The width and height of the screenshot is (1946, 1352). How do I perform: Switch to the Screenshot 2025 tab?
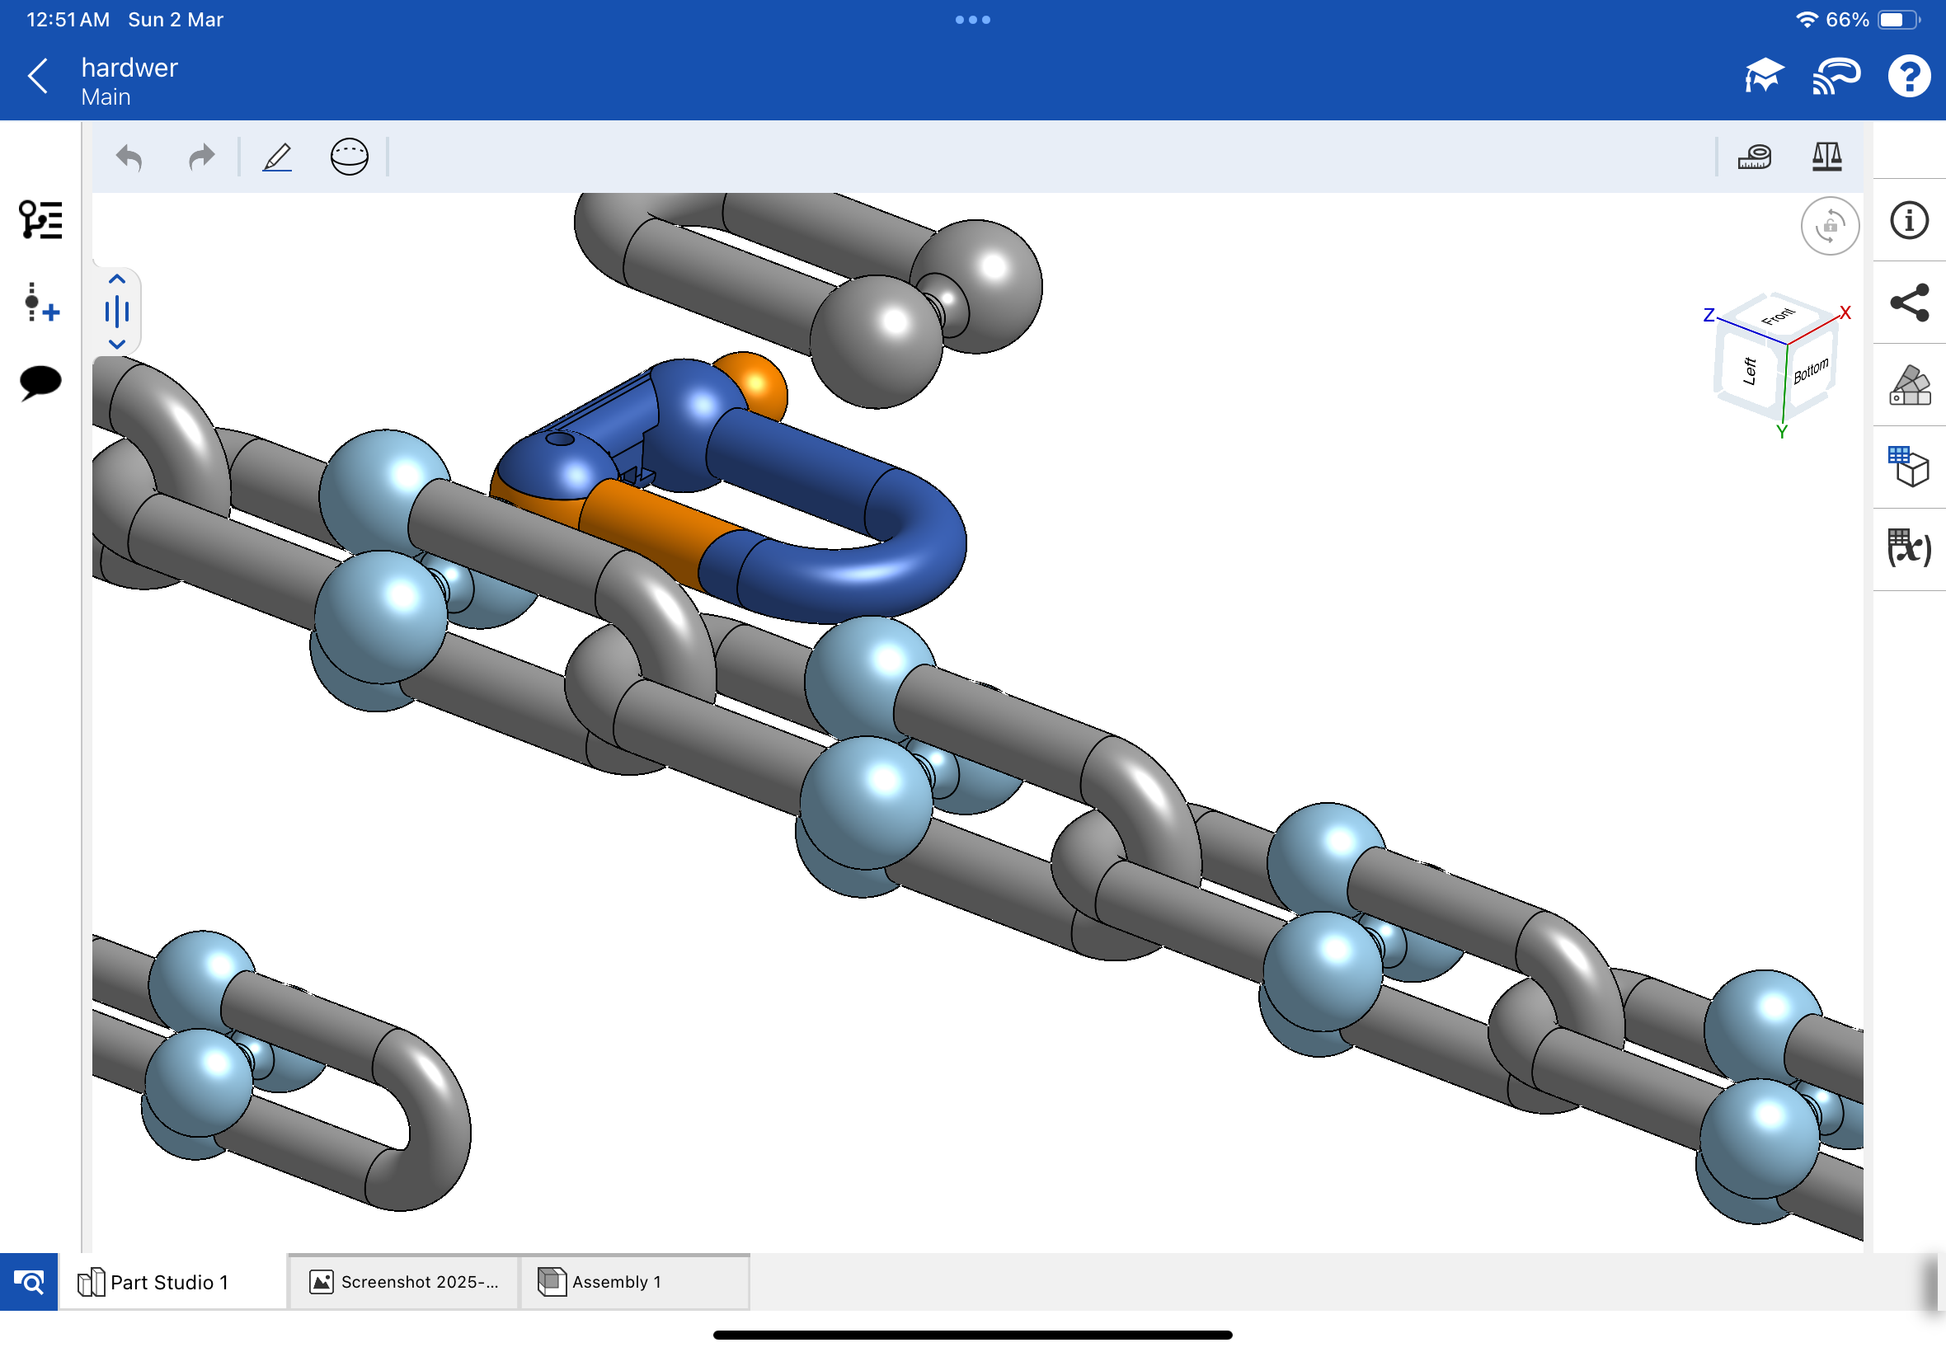pos(404,1282)
